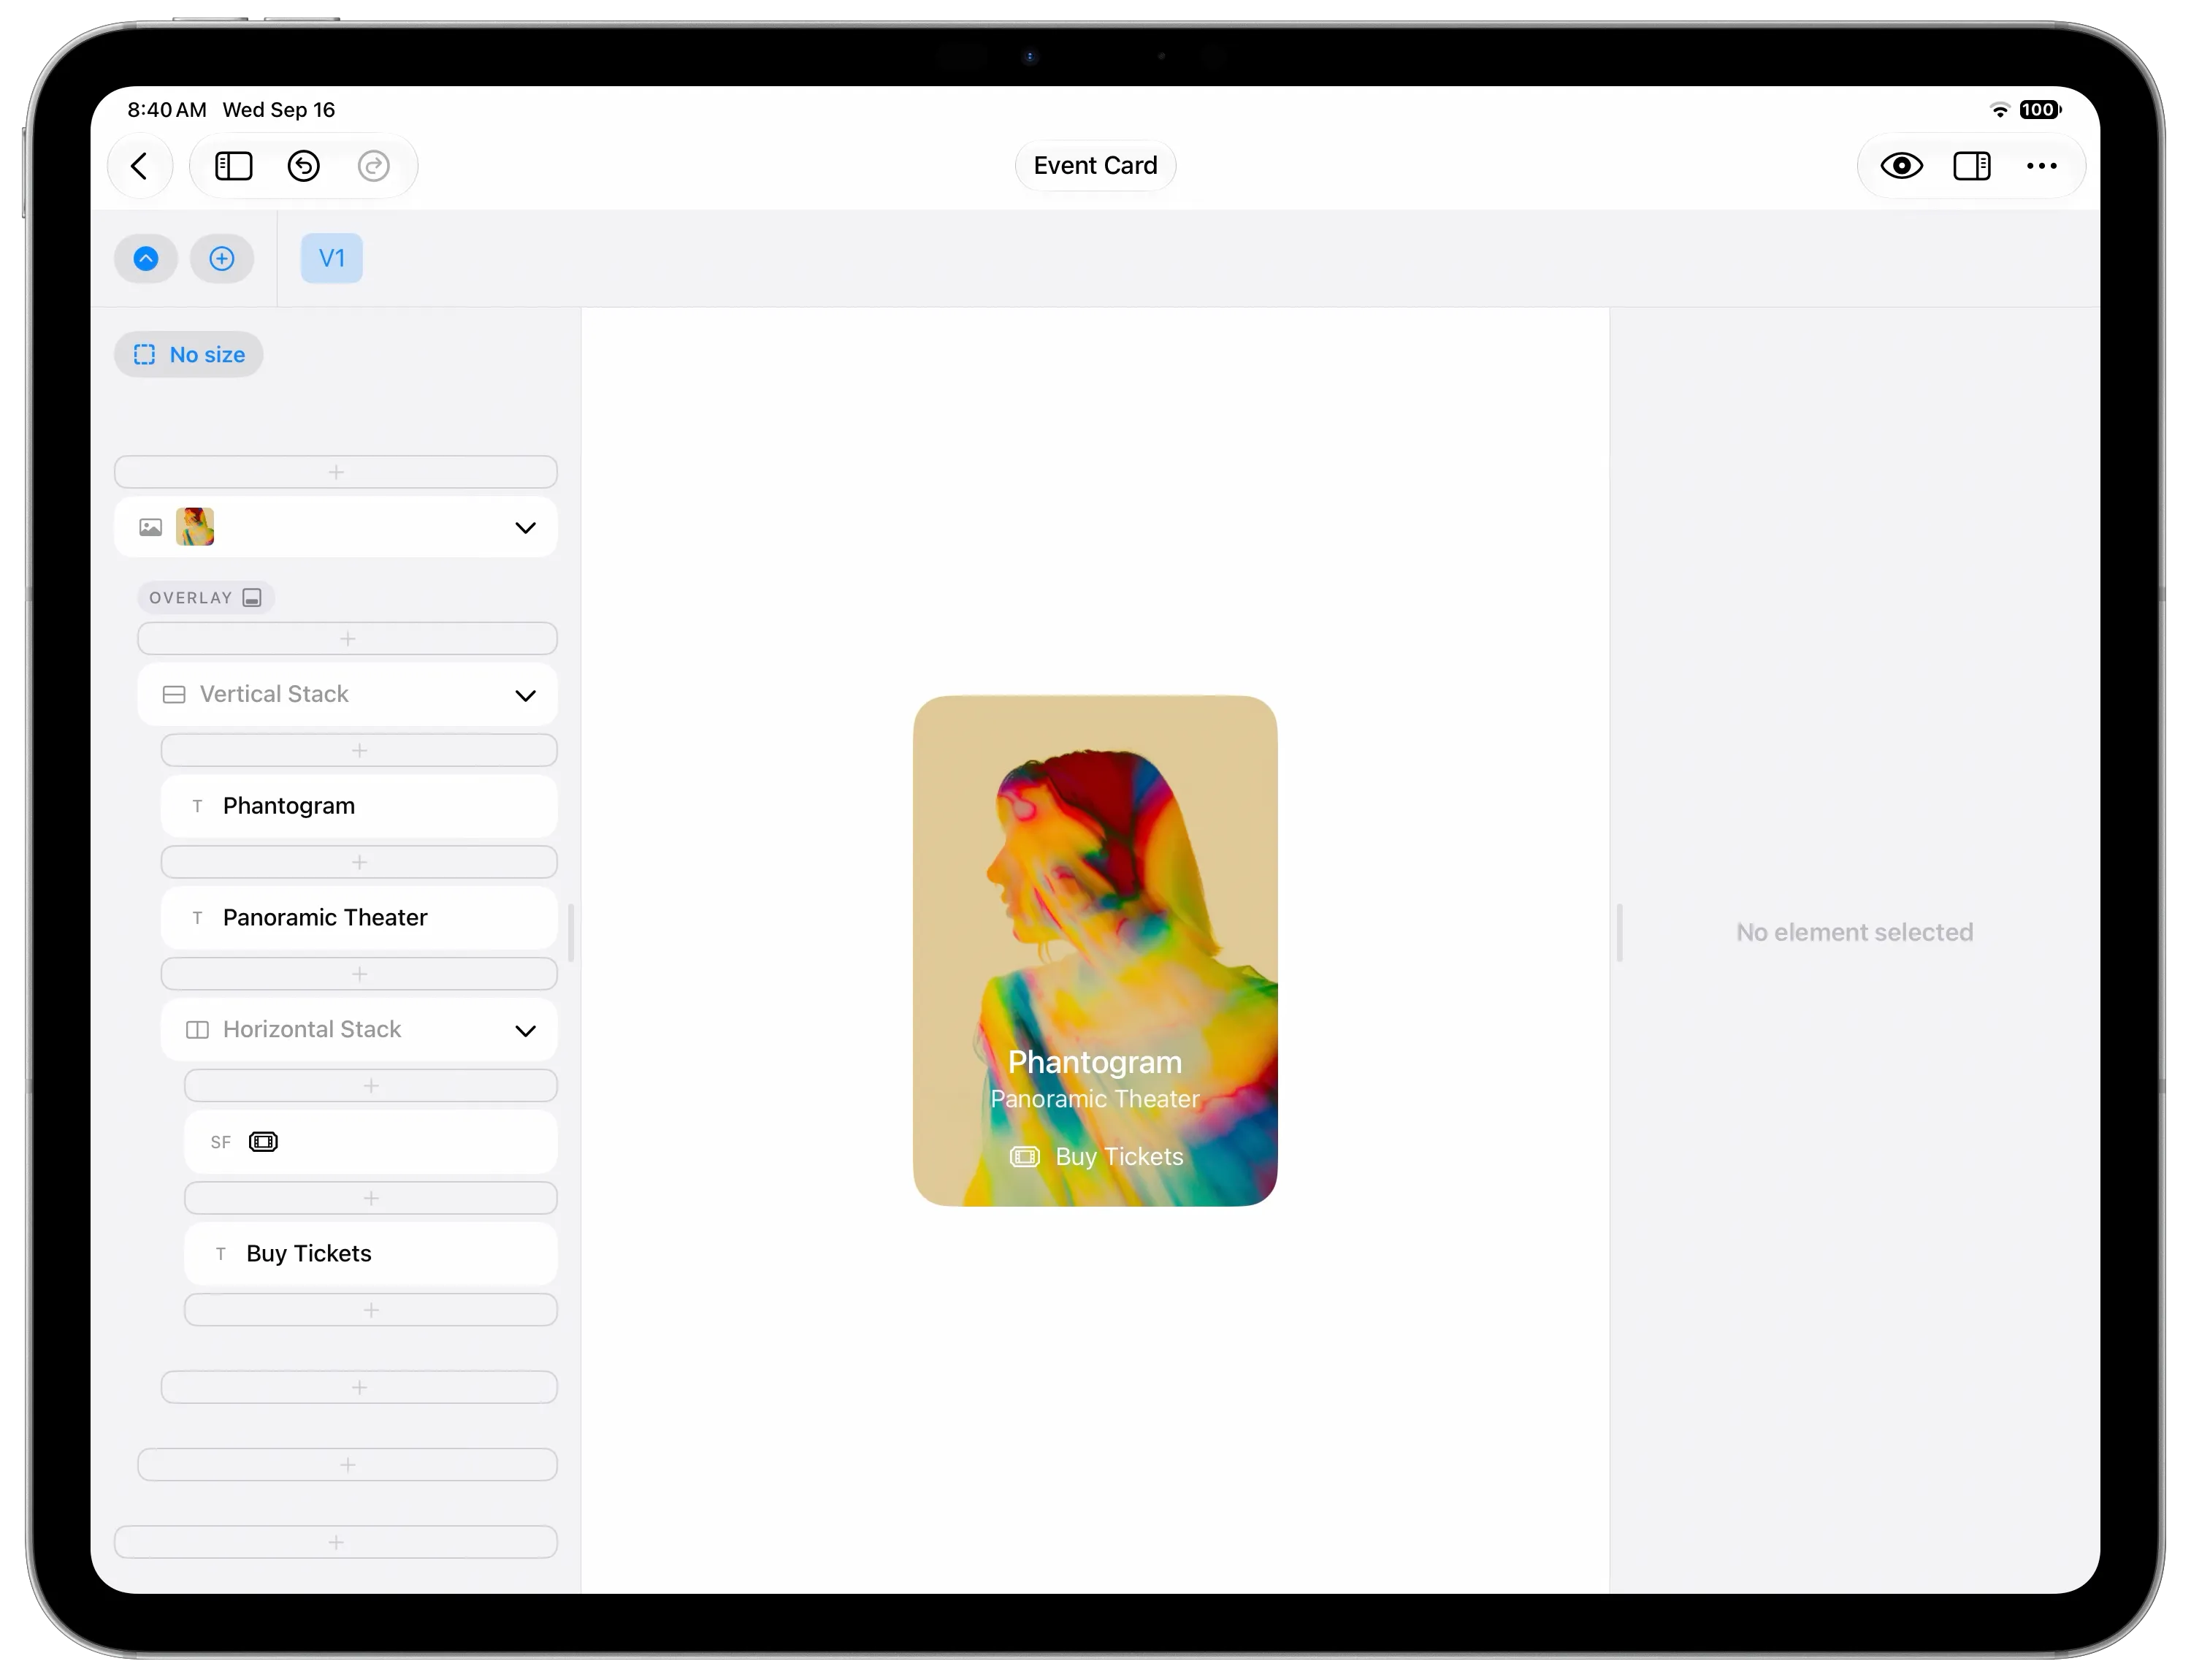Click the image element type icon
2191x1680 pixels.
(151, 527)
